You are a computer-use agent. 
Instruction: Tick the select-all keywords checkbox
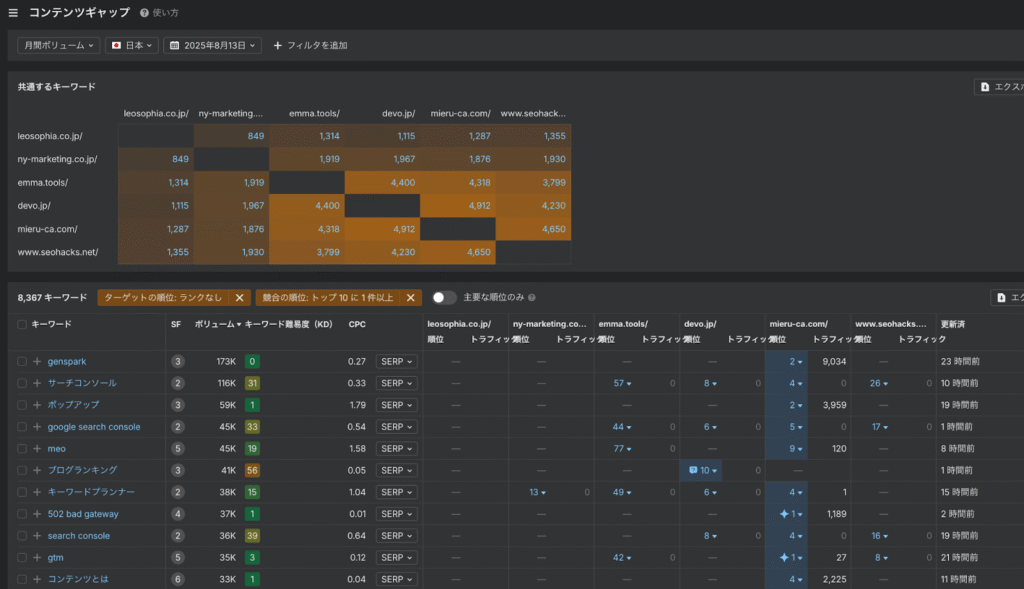coord(22,325)
